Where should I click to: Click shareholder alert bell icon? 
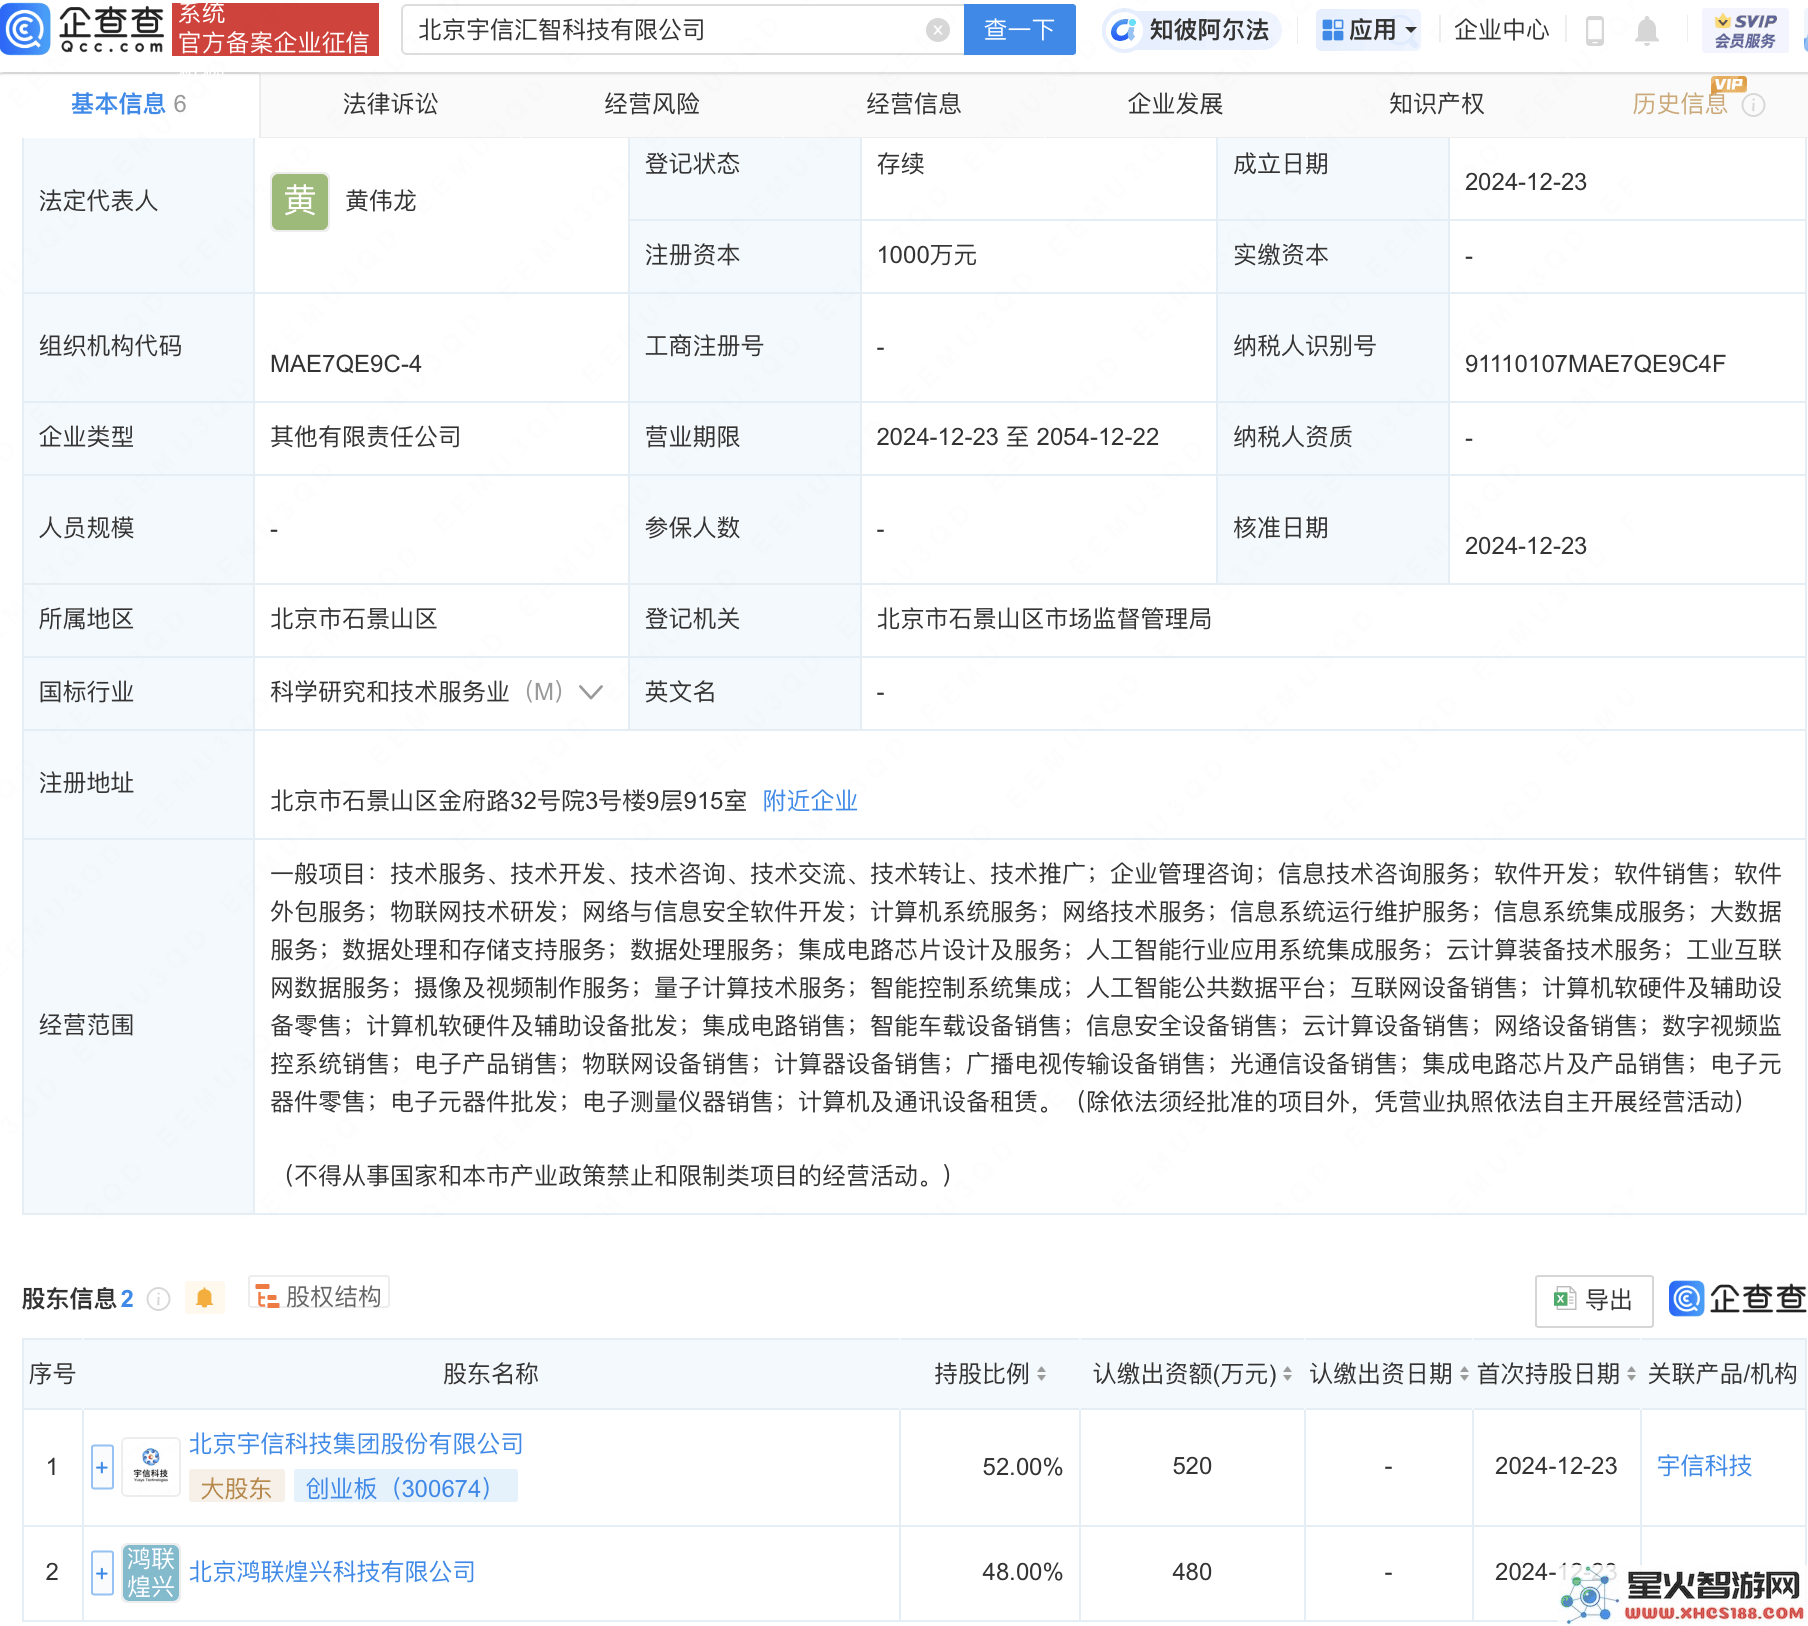tap(204, 1298)
